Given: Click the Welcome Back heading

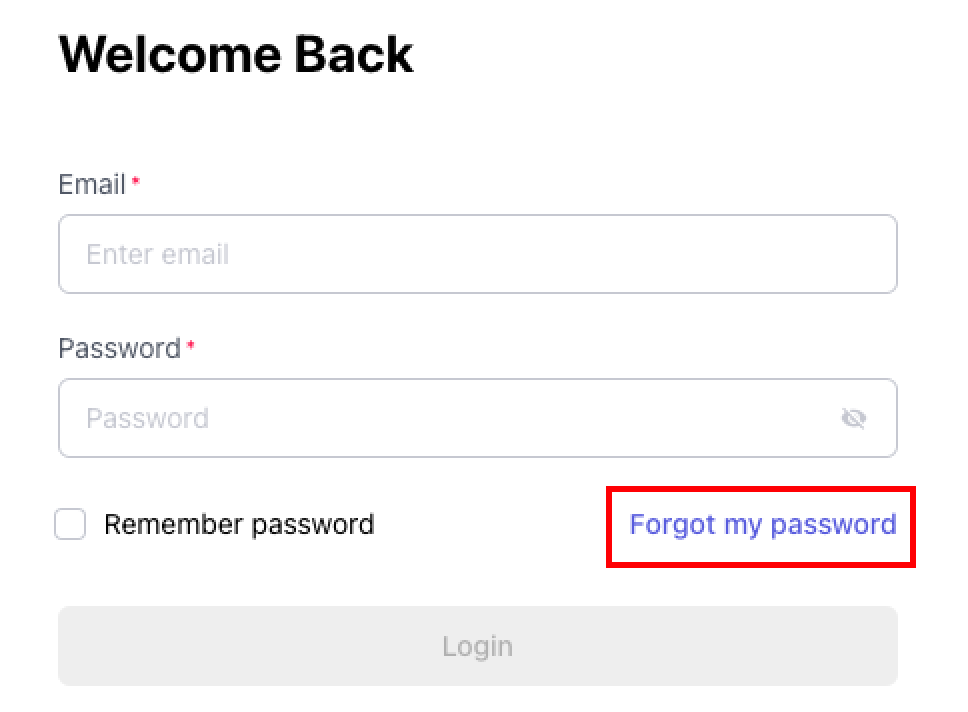Looking at the screenshot, I should coord(236,54).
